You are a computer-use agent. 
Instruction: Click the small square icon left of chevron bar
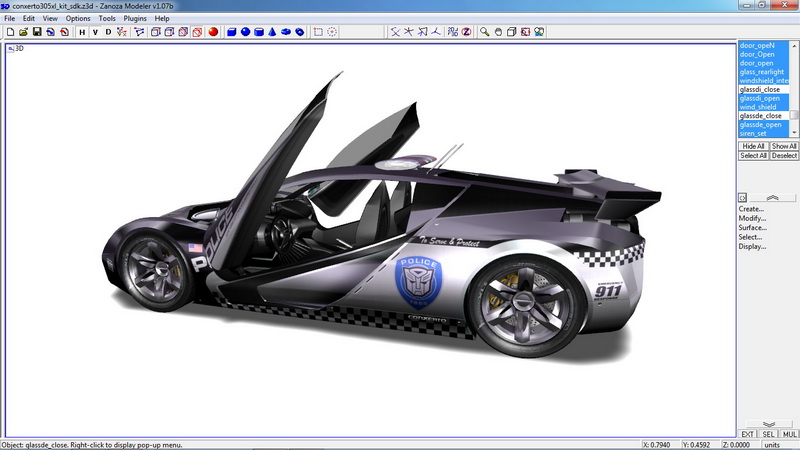pyautogui.click(x=742, y=197)
